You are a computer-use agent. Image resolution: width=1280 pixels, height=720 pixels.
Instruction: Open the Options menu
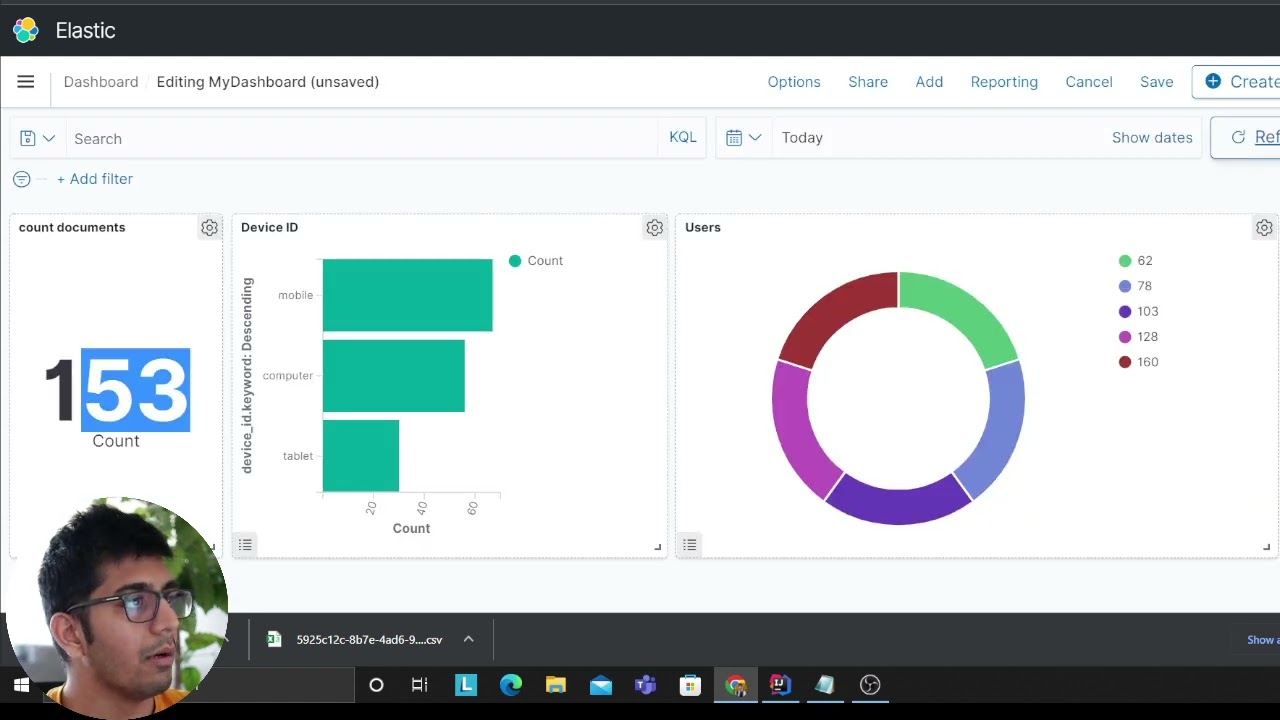[794, 82]
